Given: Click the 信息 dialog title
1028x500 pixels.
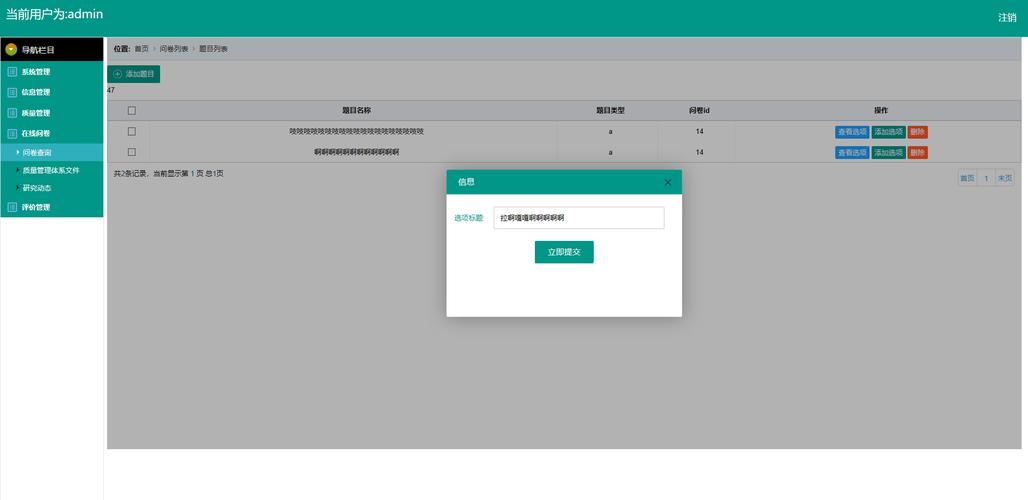Looking at the screenshot, I should [466, 182].
